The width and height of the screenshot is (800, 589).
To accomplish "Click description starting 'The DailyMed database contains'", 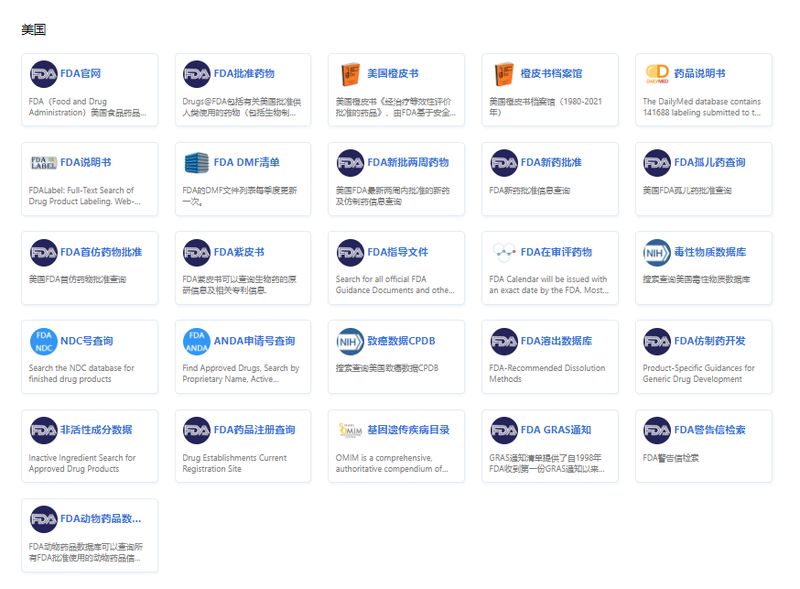I will tap(702, 107).
